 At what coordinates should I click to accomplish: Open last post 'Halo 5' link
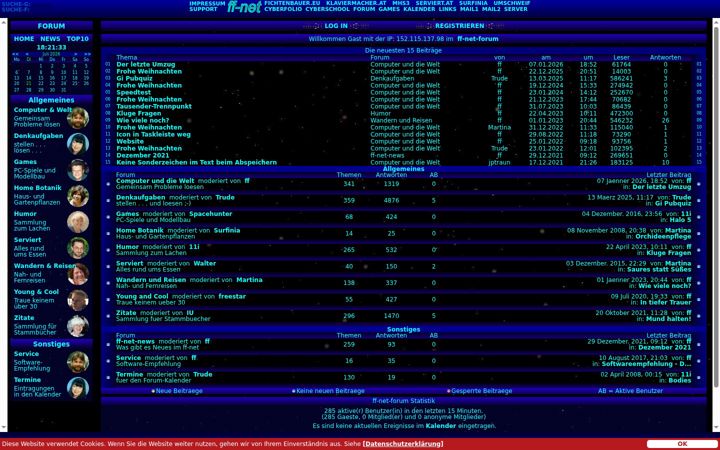(x=680, y=220)
